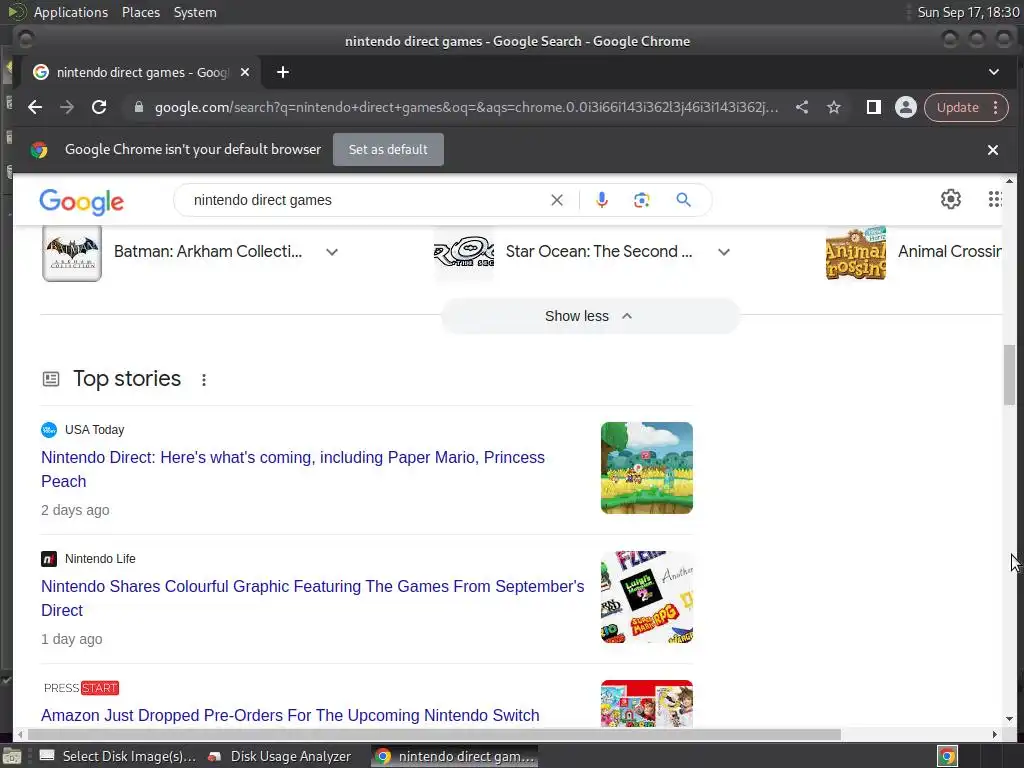Click Paper Mario story thumbnail

click(x=647, y=468)
